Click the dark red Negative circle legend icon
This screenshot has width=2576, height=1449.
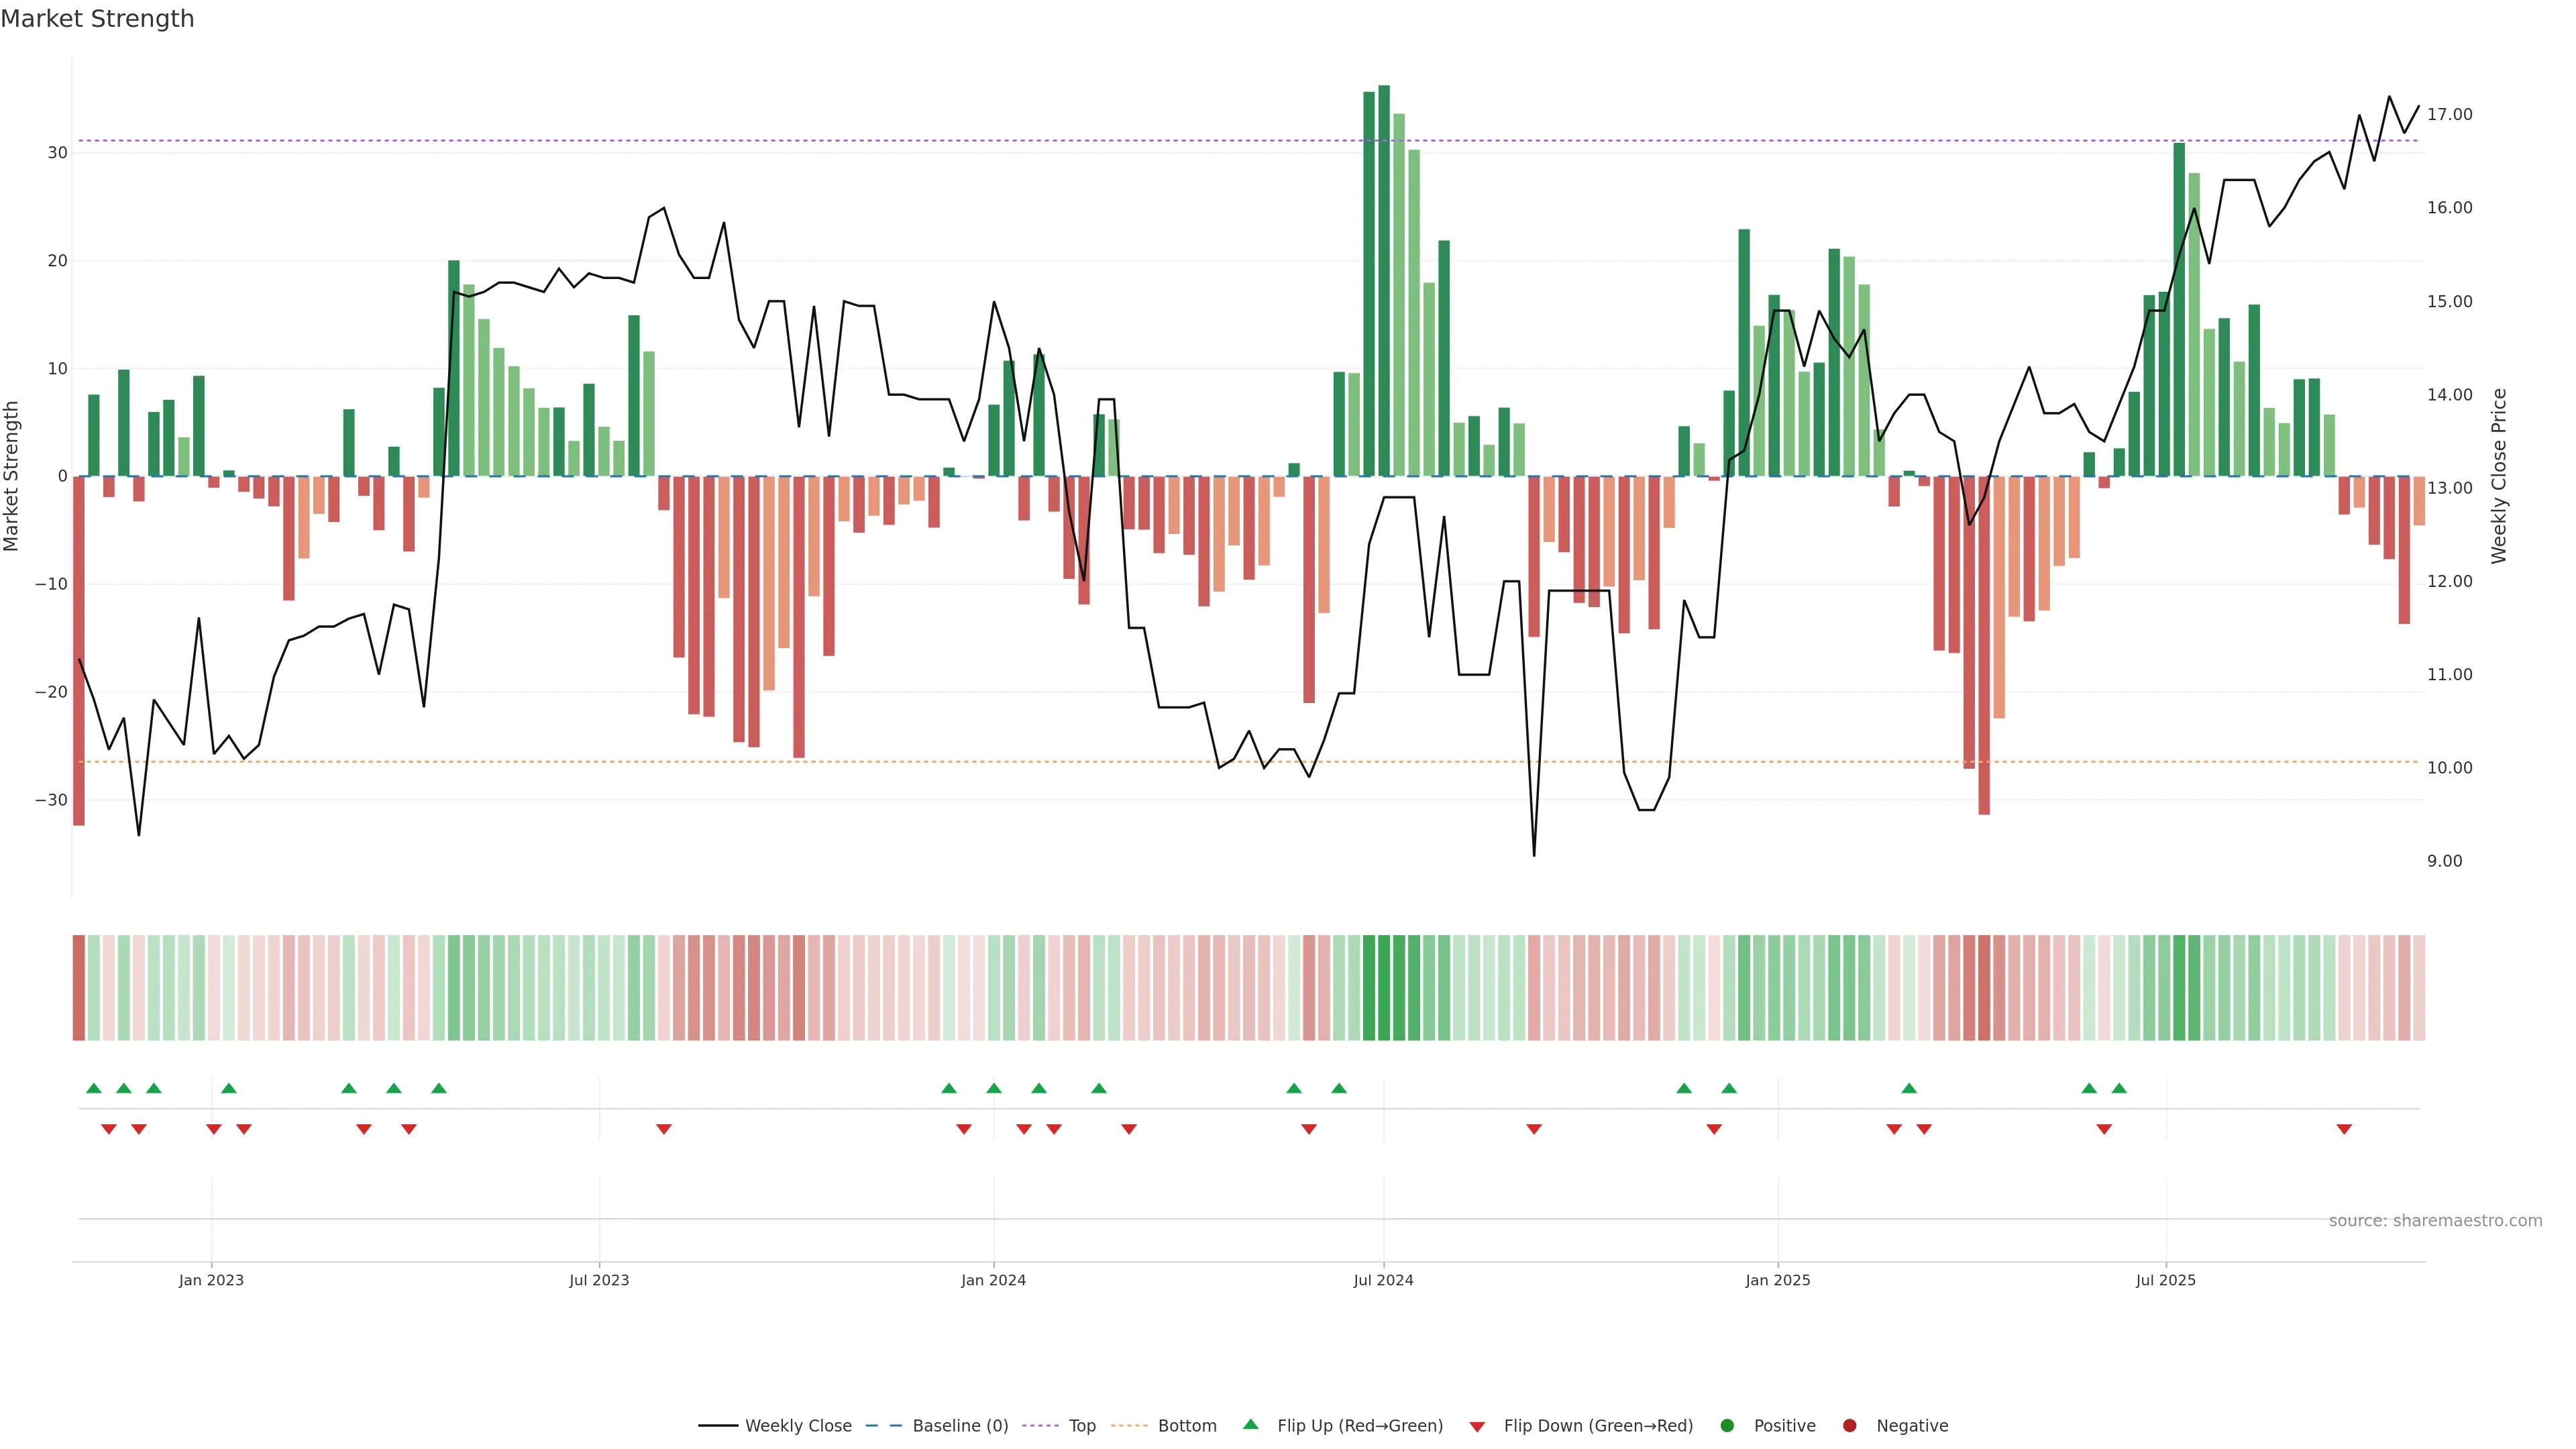1849,1425
